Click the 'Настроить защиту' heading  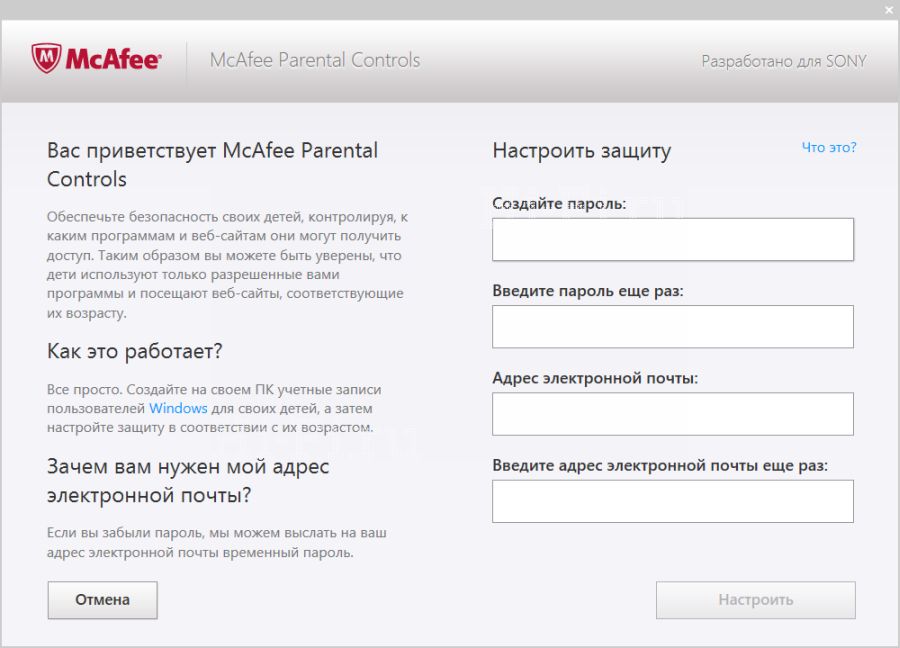581,151
